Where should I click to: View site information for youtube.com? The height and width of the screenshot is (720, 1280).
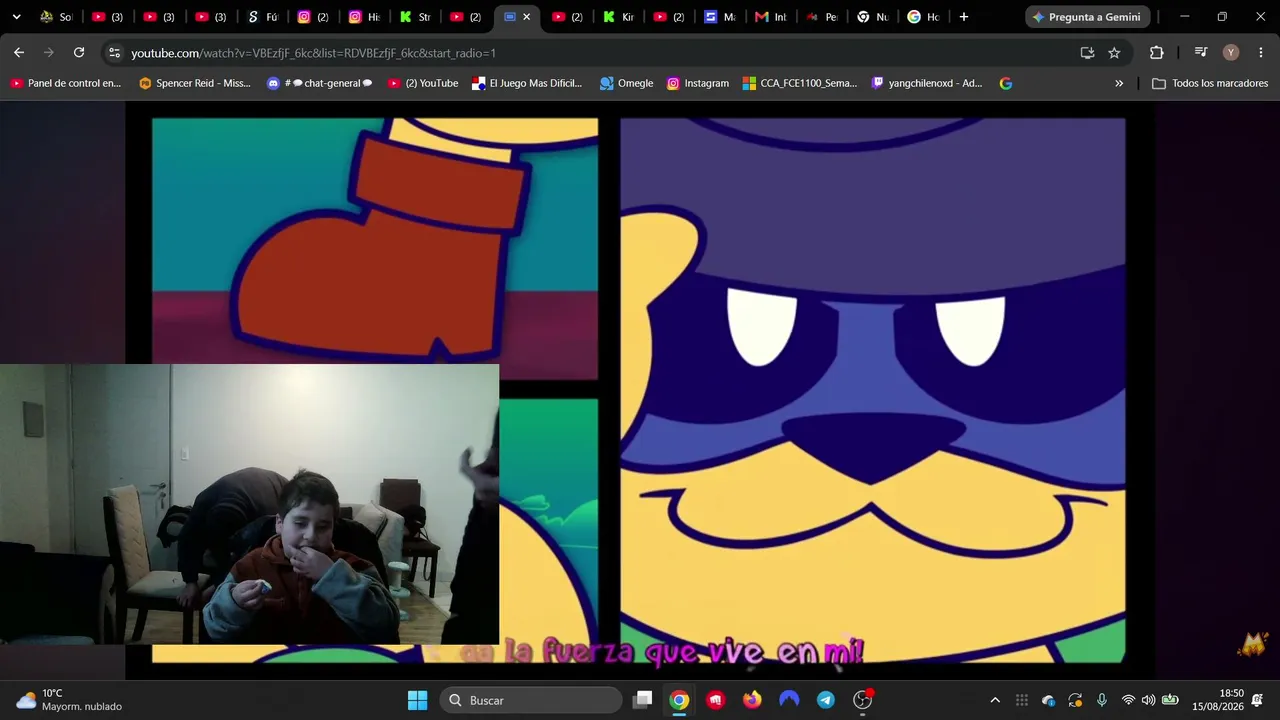click(x=114, y=53)
